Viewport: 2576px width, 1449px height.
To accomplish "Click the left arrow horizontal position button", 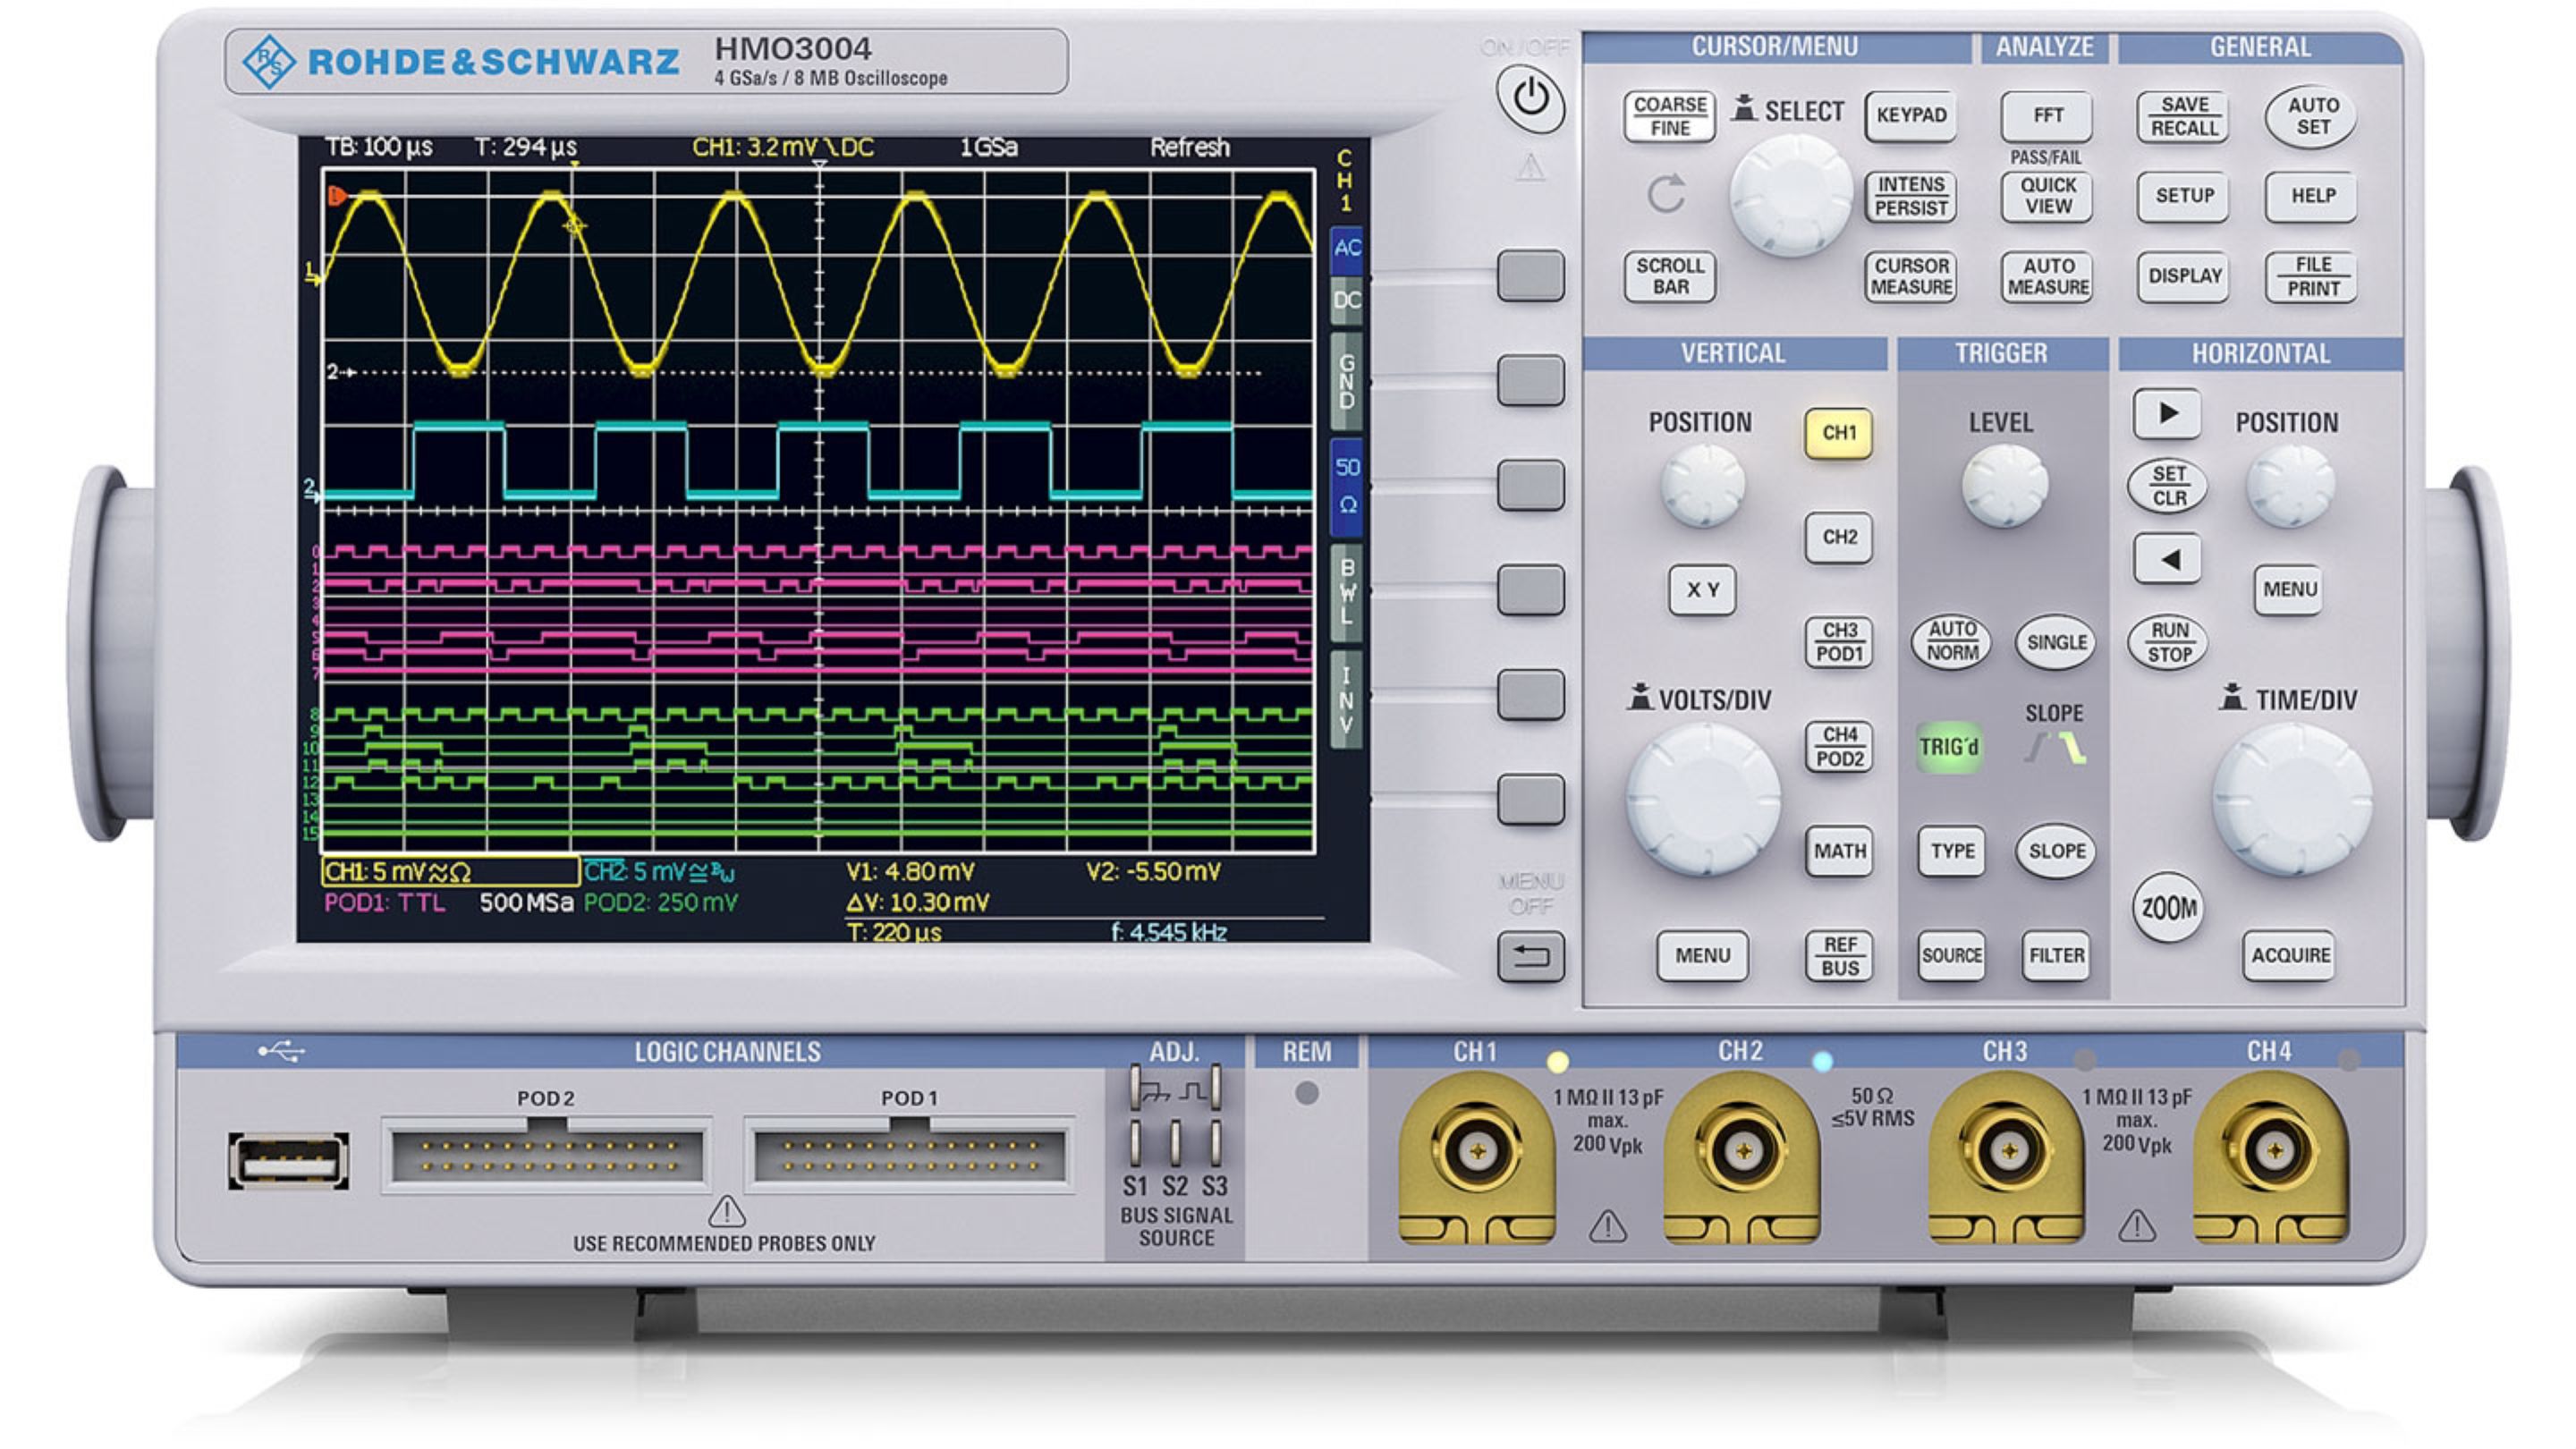I will click(x=2166, y=559).
